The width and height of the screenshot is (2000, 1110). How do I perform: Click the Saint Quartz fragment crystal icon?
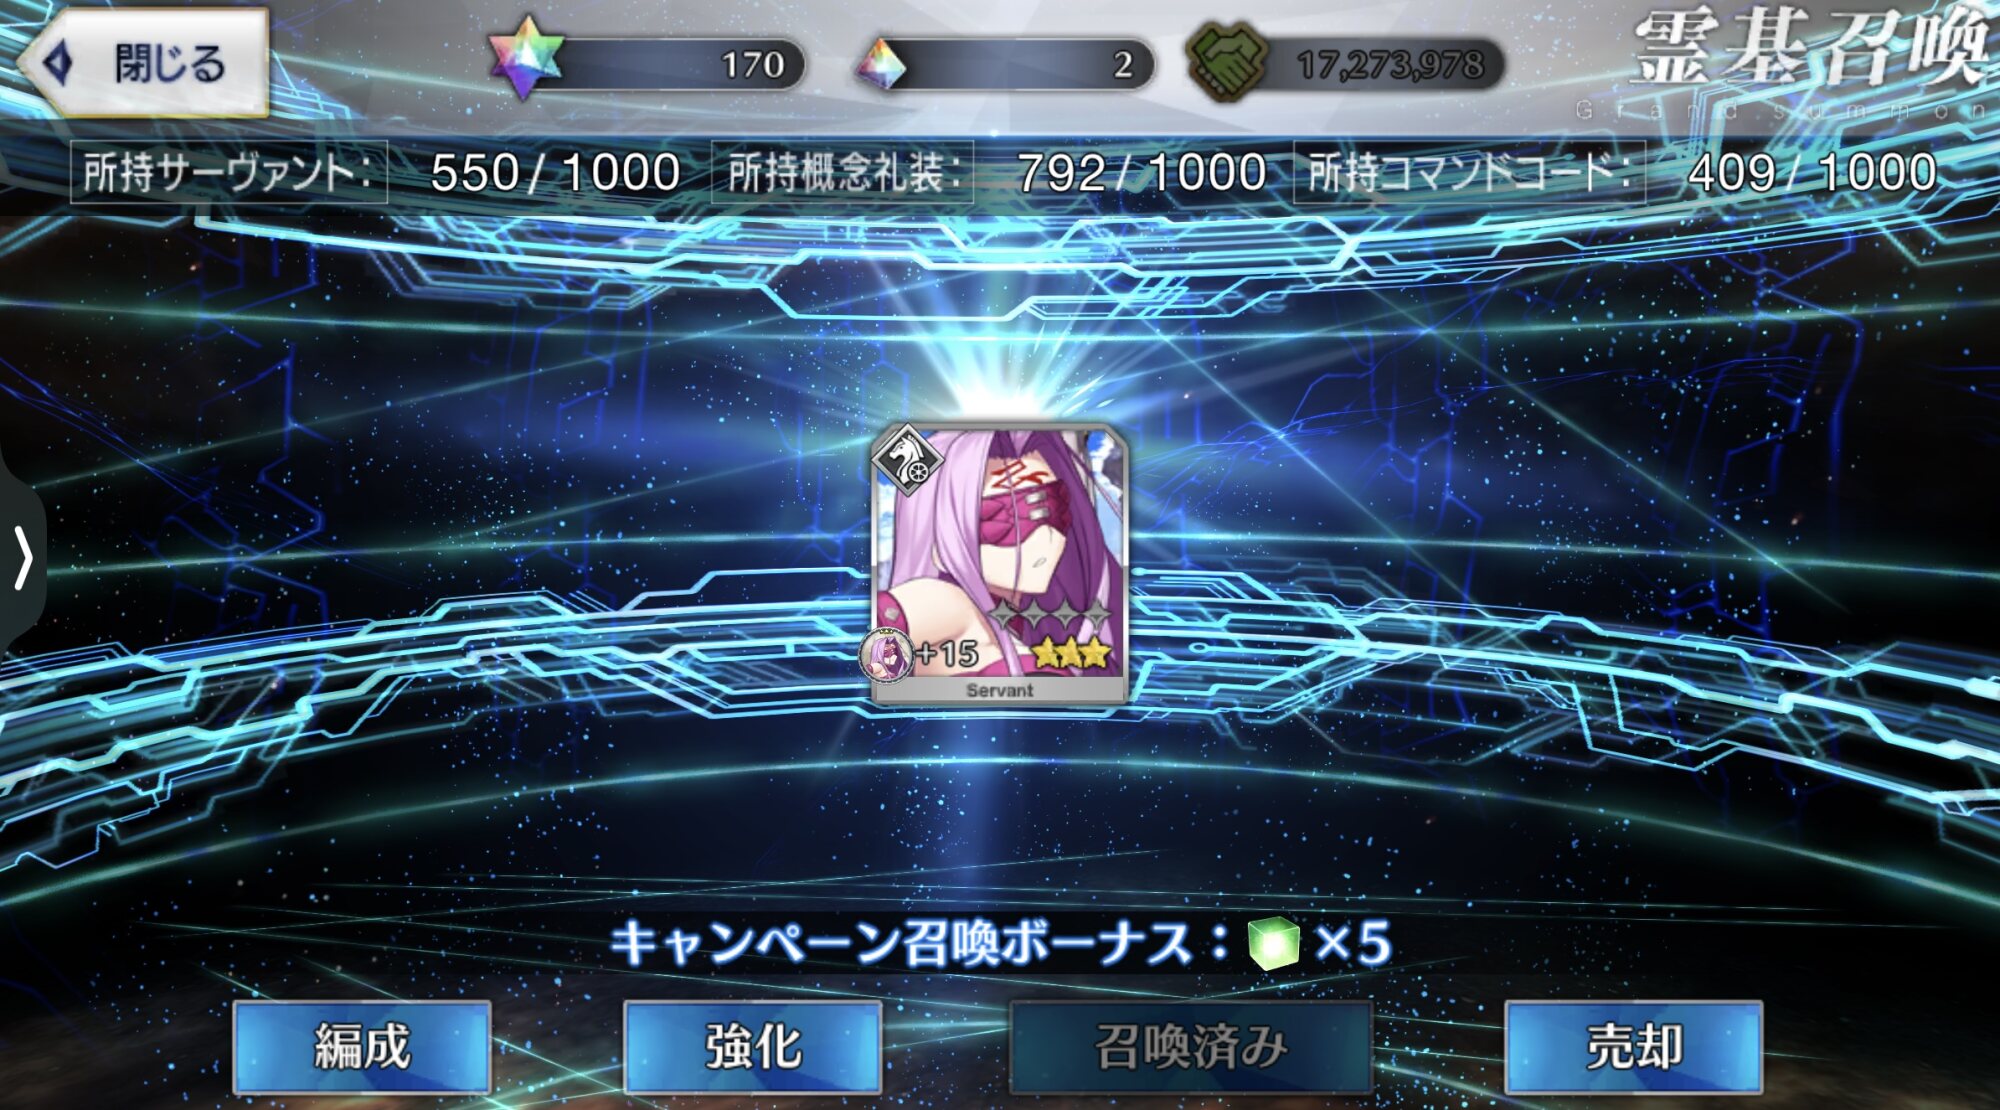880,65
